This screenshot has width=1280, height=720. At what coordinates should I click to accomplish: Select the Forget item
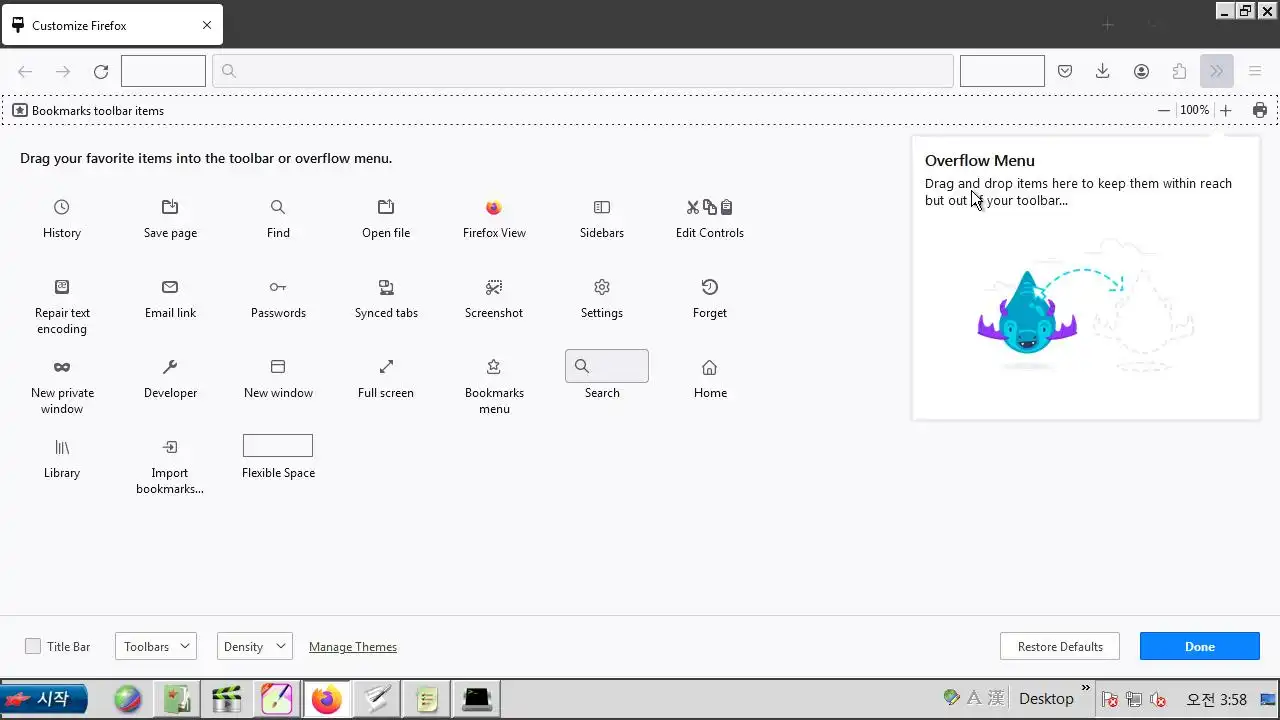(x=710, y=298)
